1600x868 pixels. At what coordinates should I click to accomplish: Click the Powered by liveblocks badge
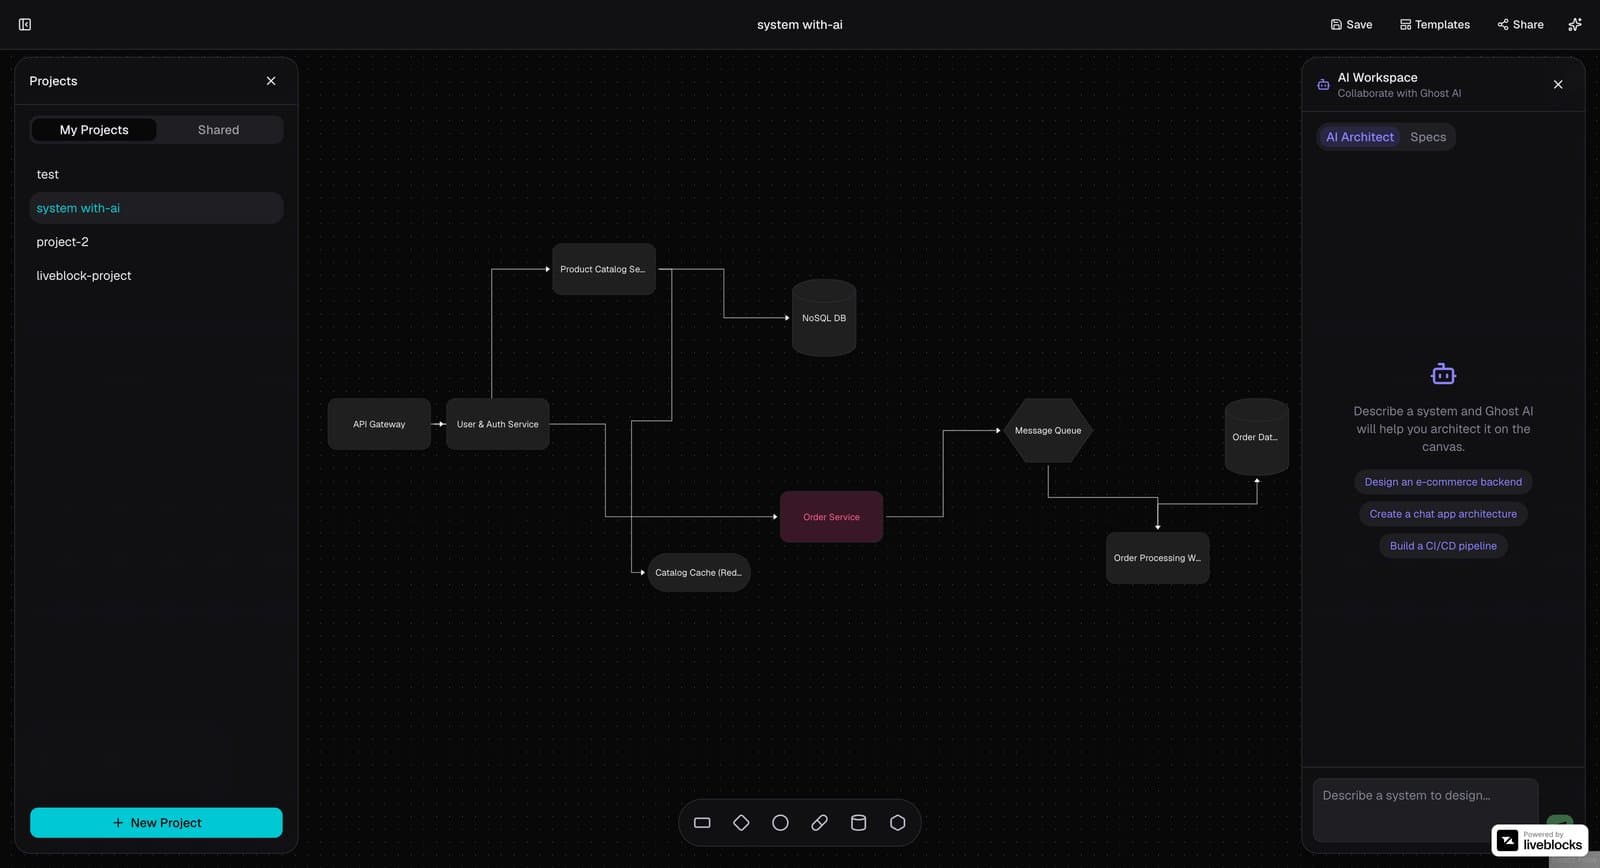[1539, 841]
